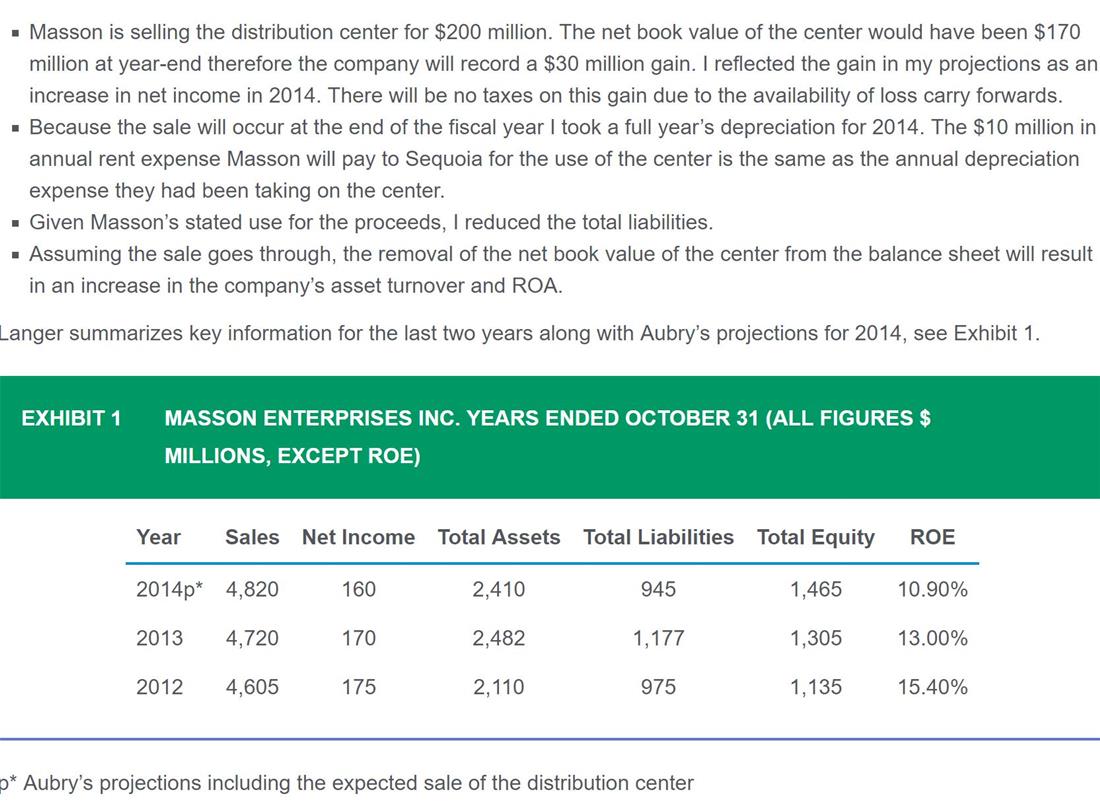Click the Total Assets column header
The height and width of the screenshot is (809, 1100).
pyautogui.click(x=499, y=537)
